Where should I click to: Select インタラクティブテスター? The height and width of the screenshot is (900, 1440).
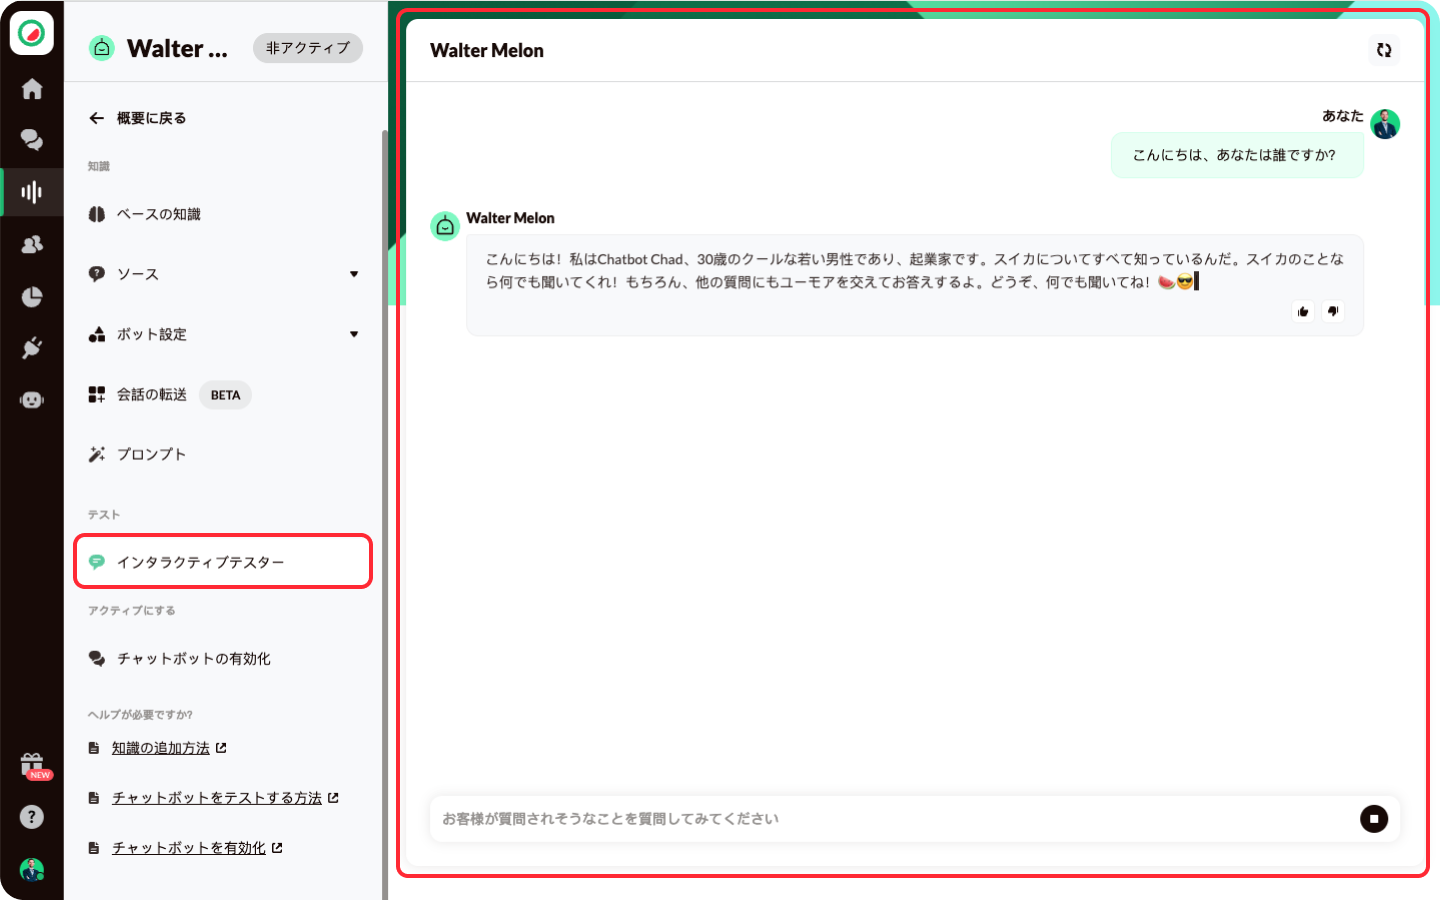(x=223, y=561)
